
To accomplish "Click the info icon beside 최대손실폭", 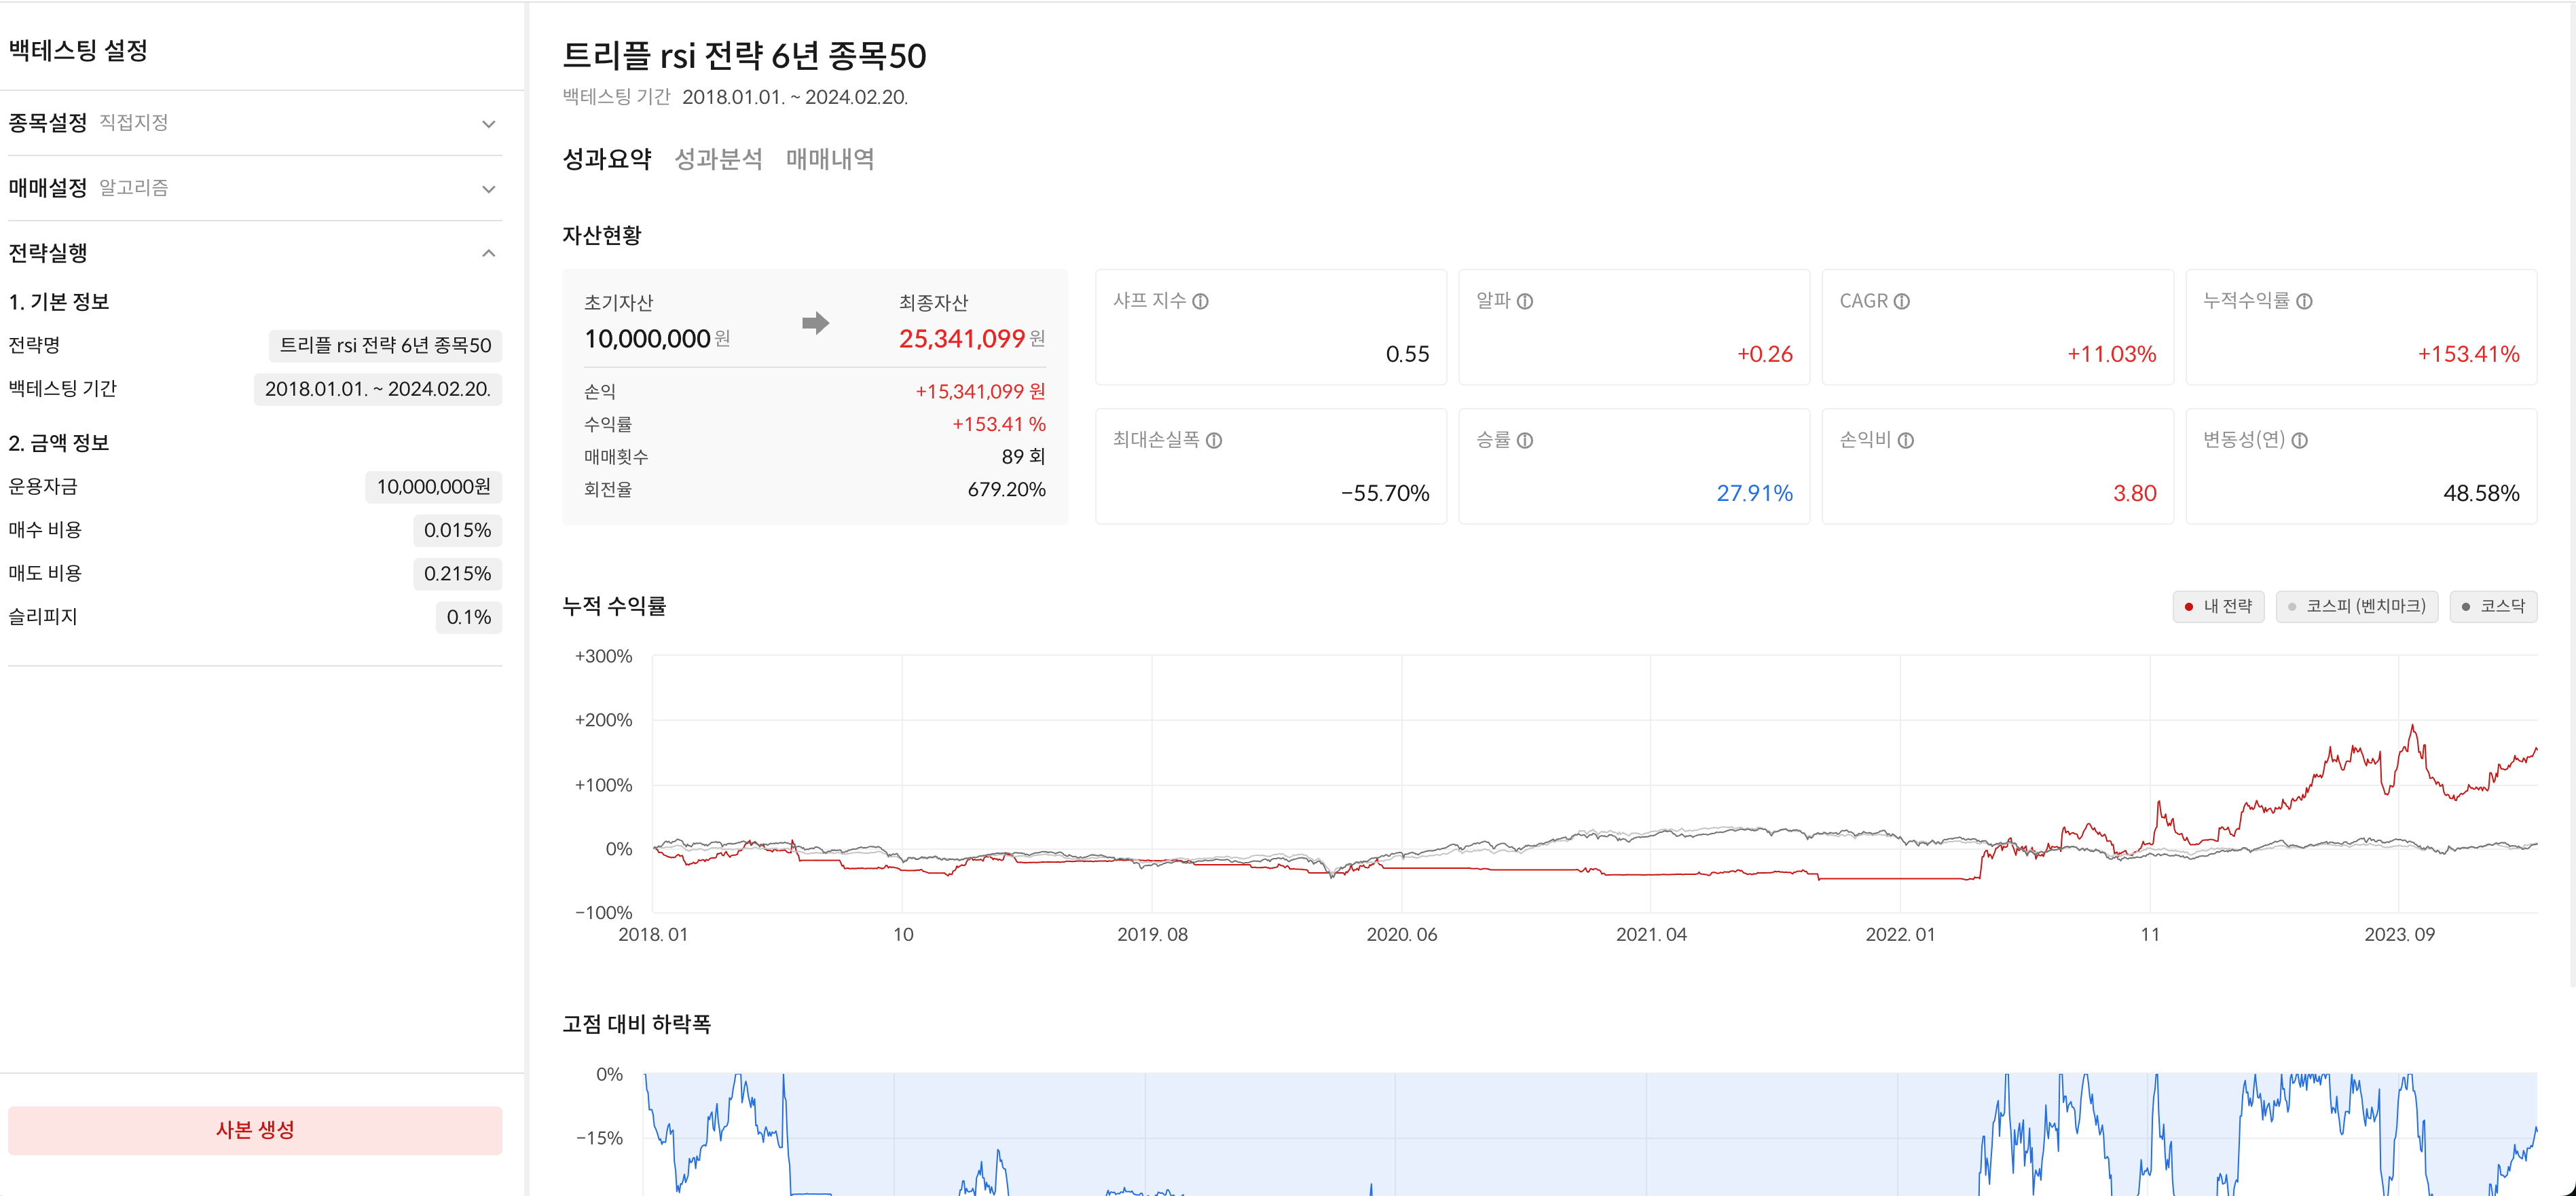I will click(1214, 440).
